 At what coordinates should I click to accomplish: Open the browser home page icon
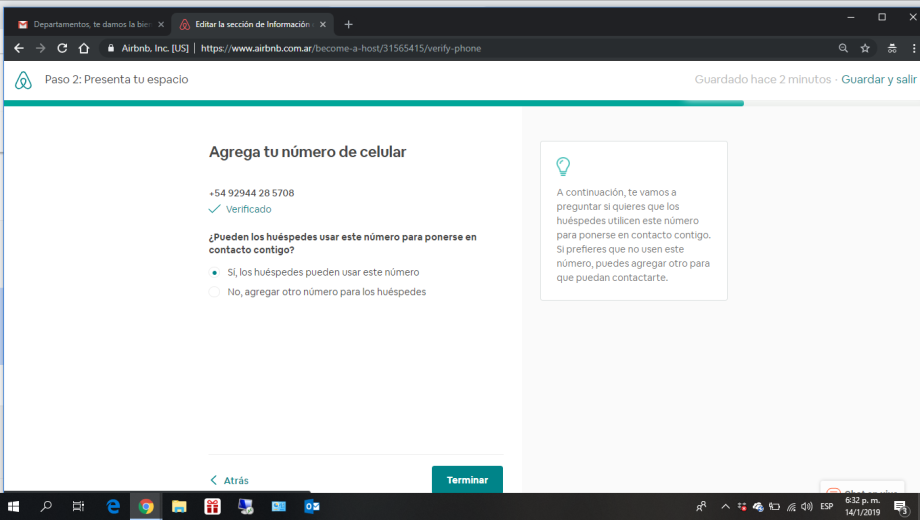point(84,48)
